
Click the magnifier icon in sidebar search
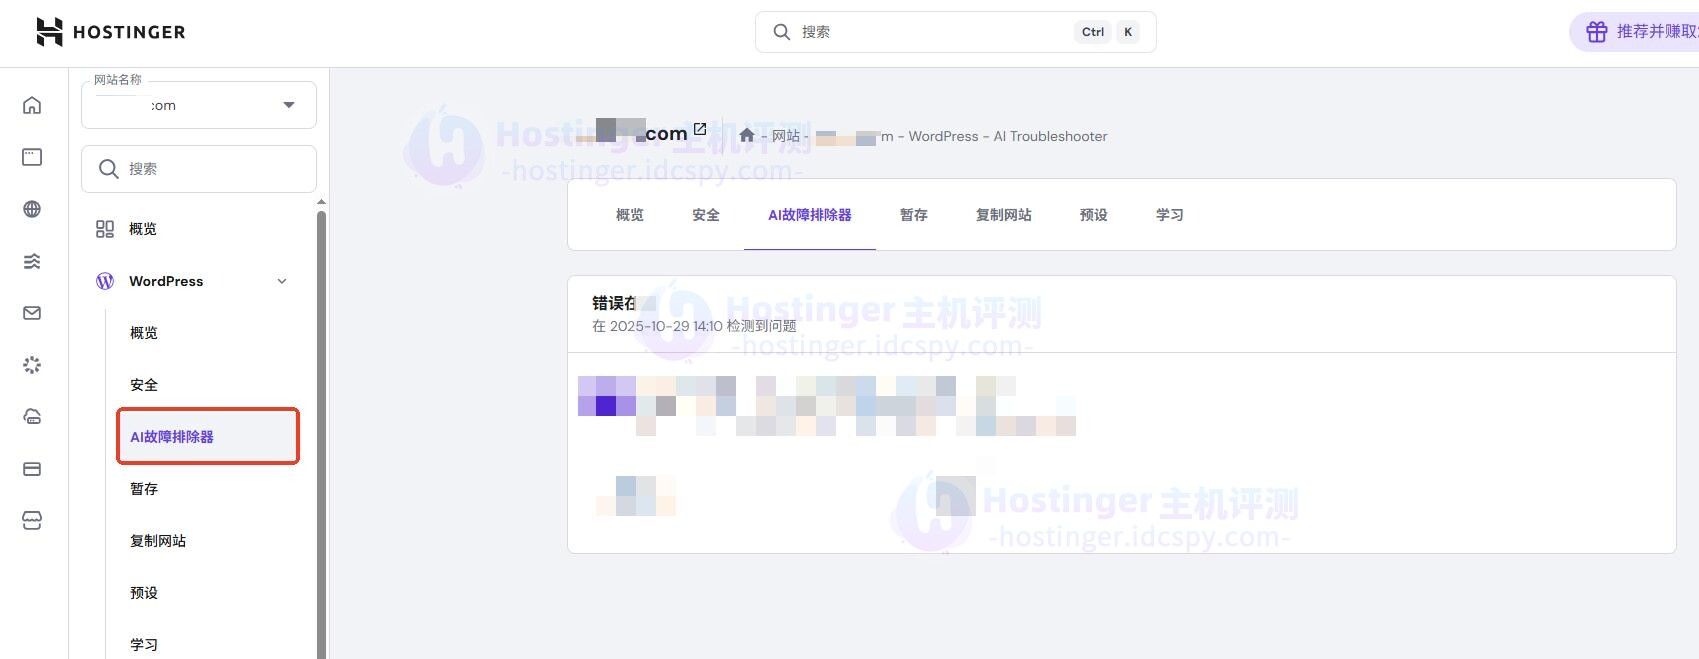tap(109, 169)
